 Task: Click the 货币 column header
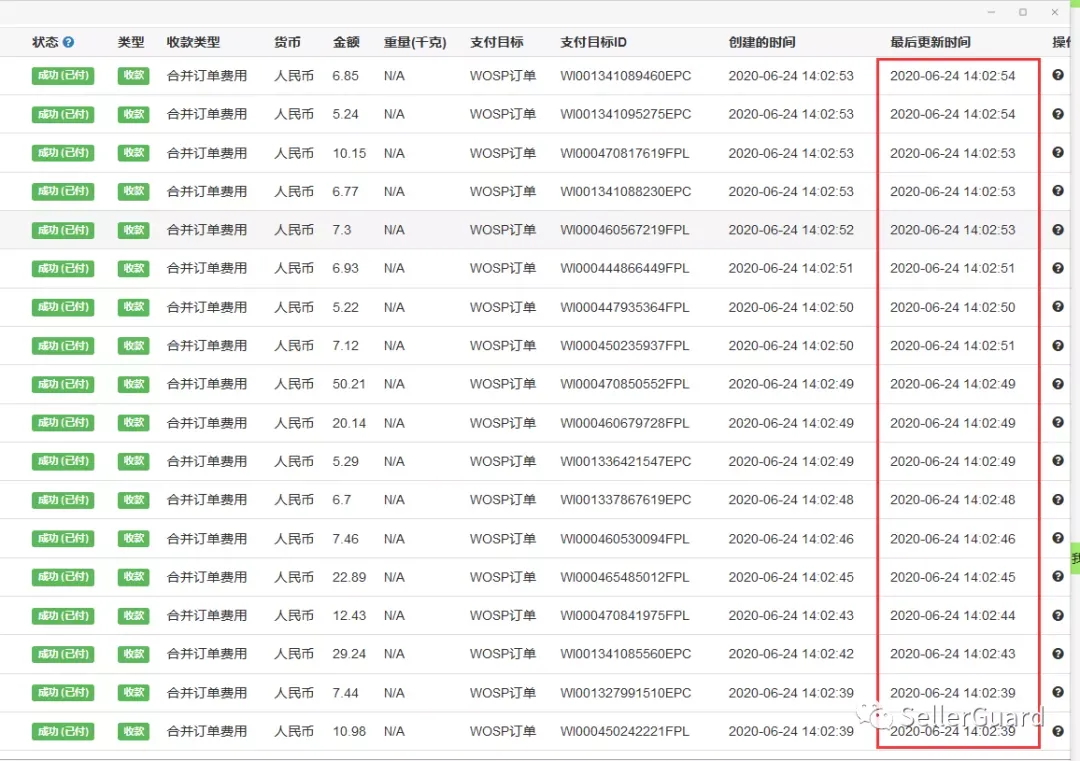(287, 42)
